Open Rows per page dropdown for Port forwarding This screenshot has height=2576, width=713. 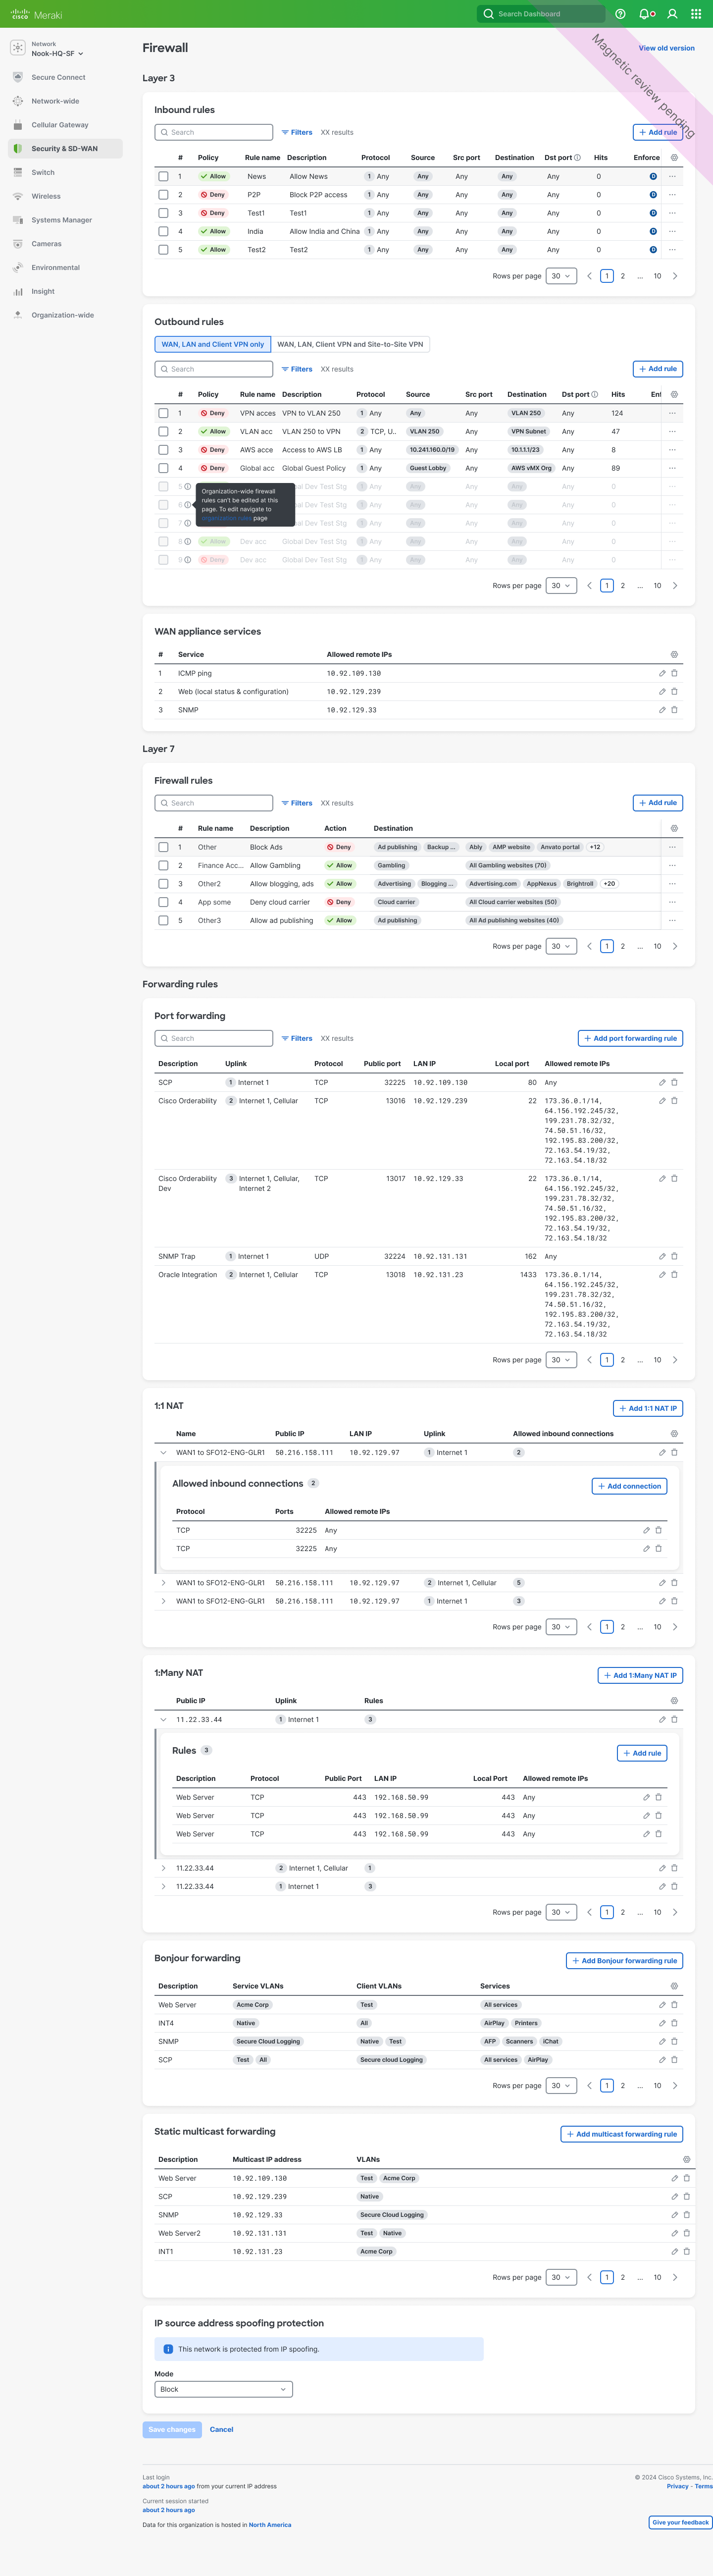coord(562,1360)
